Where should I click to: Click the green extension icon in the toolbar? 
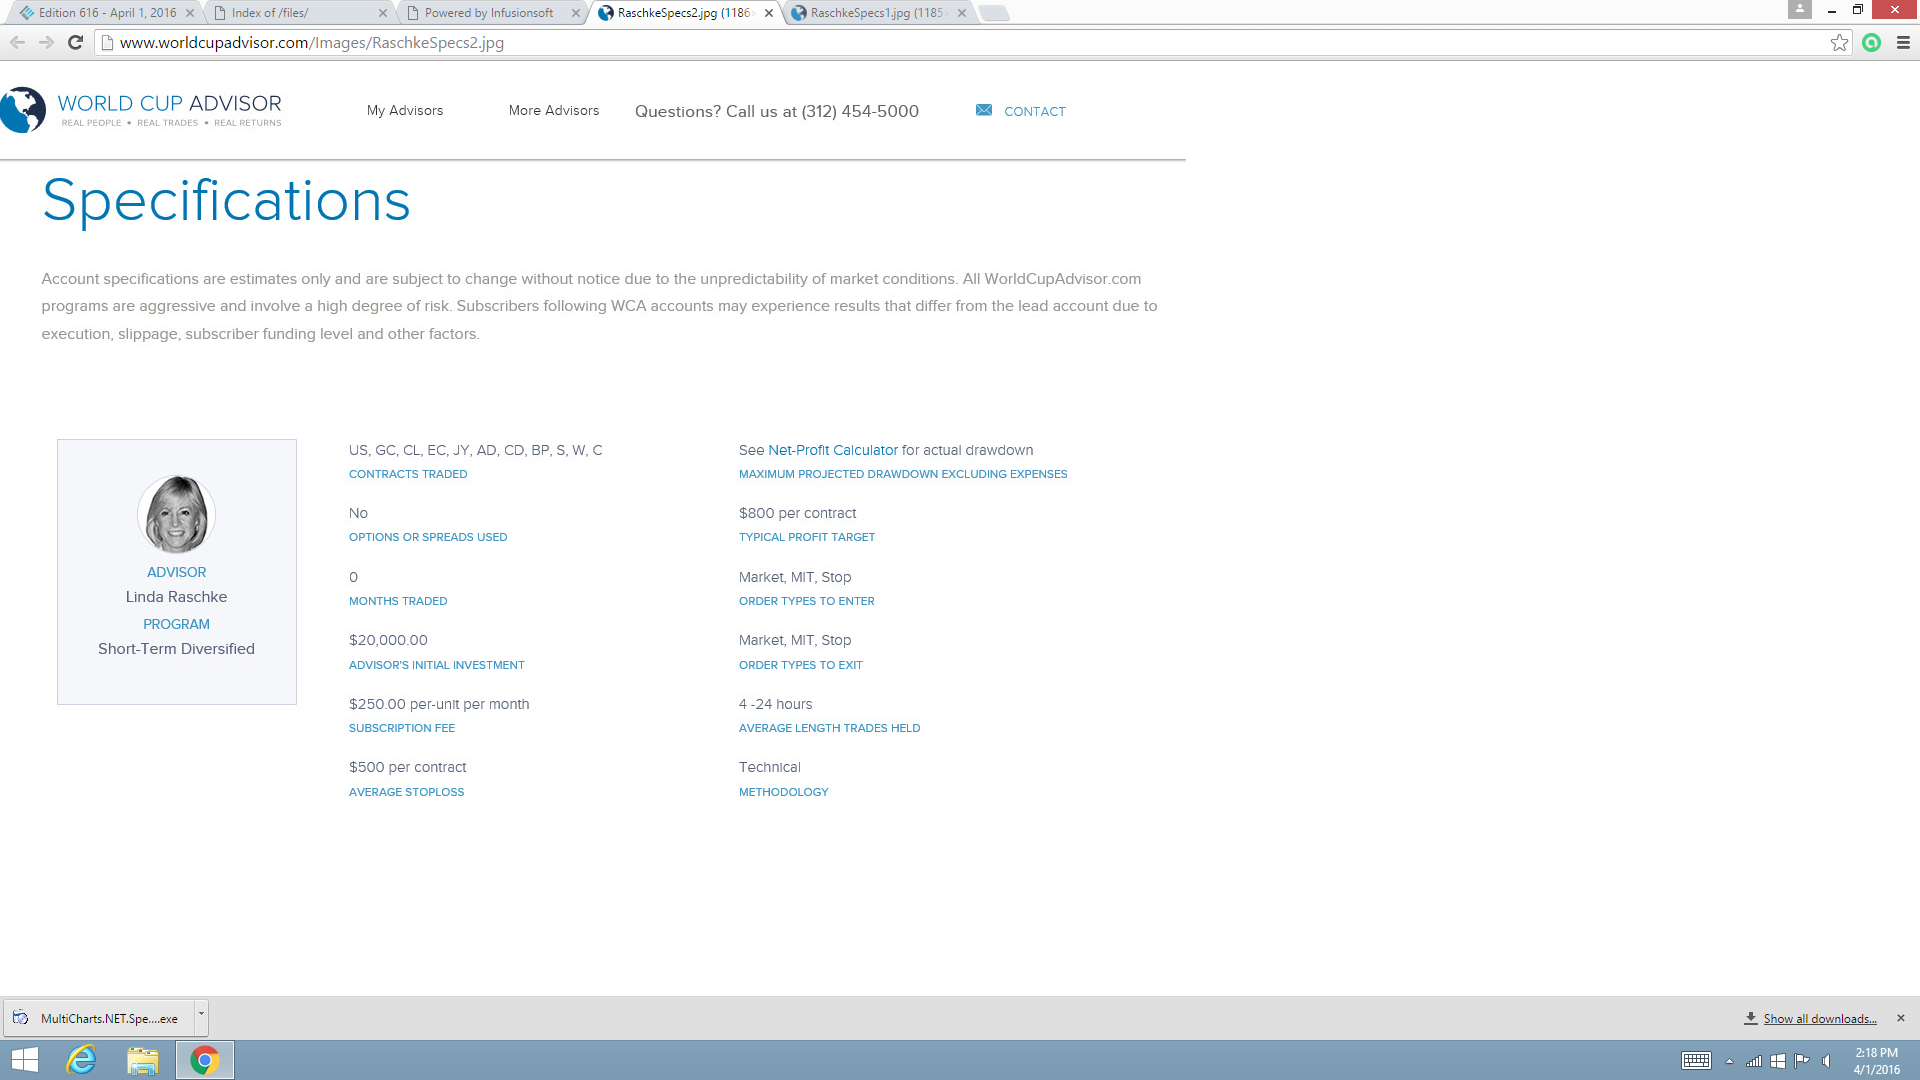click(1872, 42)
